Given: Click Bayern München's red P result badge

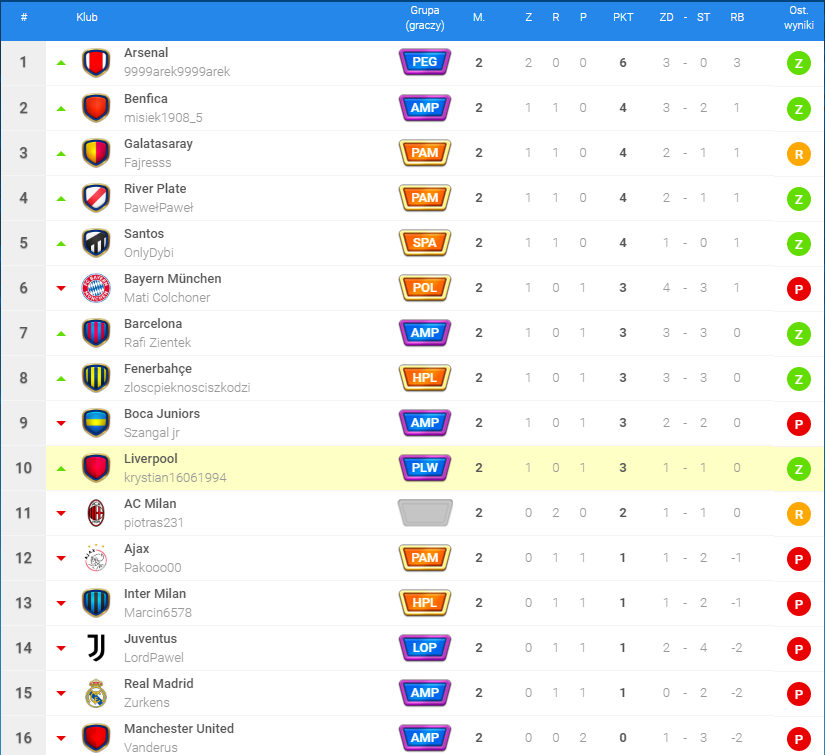Looking at the screenshot, I should click(799, 288).
